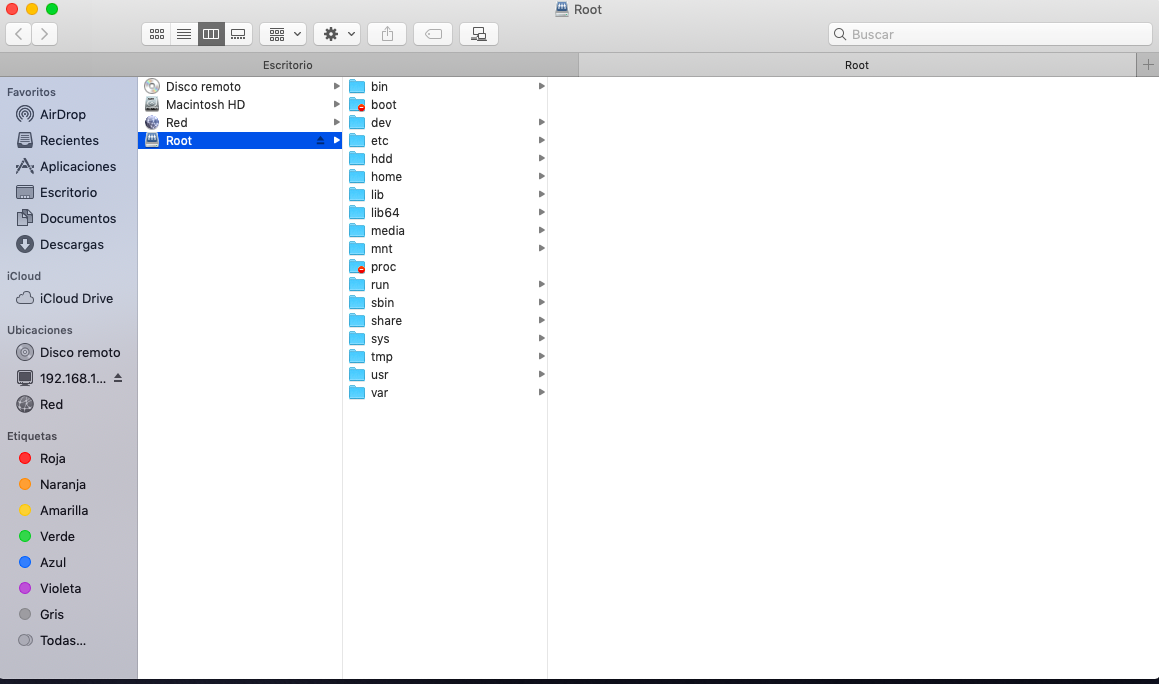Switch to the Root tab

pyautogui.click(x=857, y=65)
